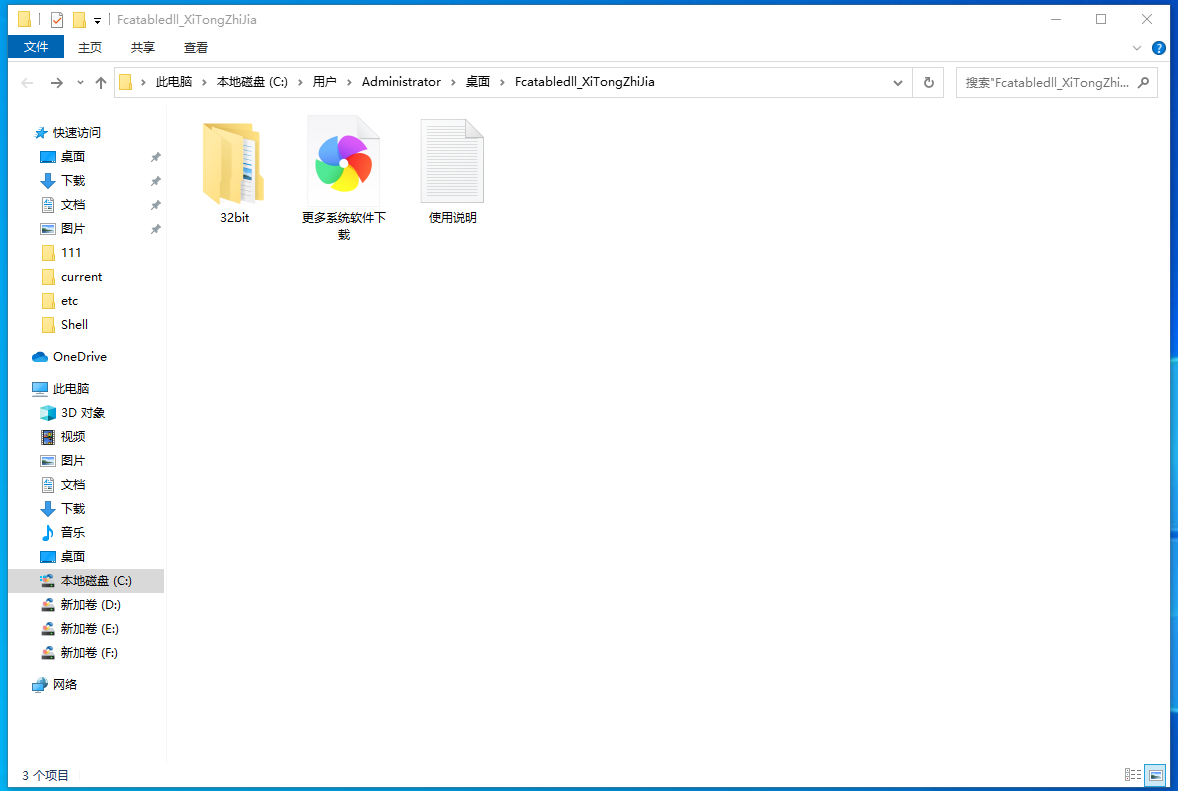Image resolution: width=1178 pixels, height=791 pixels.
Task: Click the new folder icon in title bar
Action: point(79,20)
